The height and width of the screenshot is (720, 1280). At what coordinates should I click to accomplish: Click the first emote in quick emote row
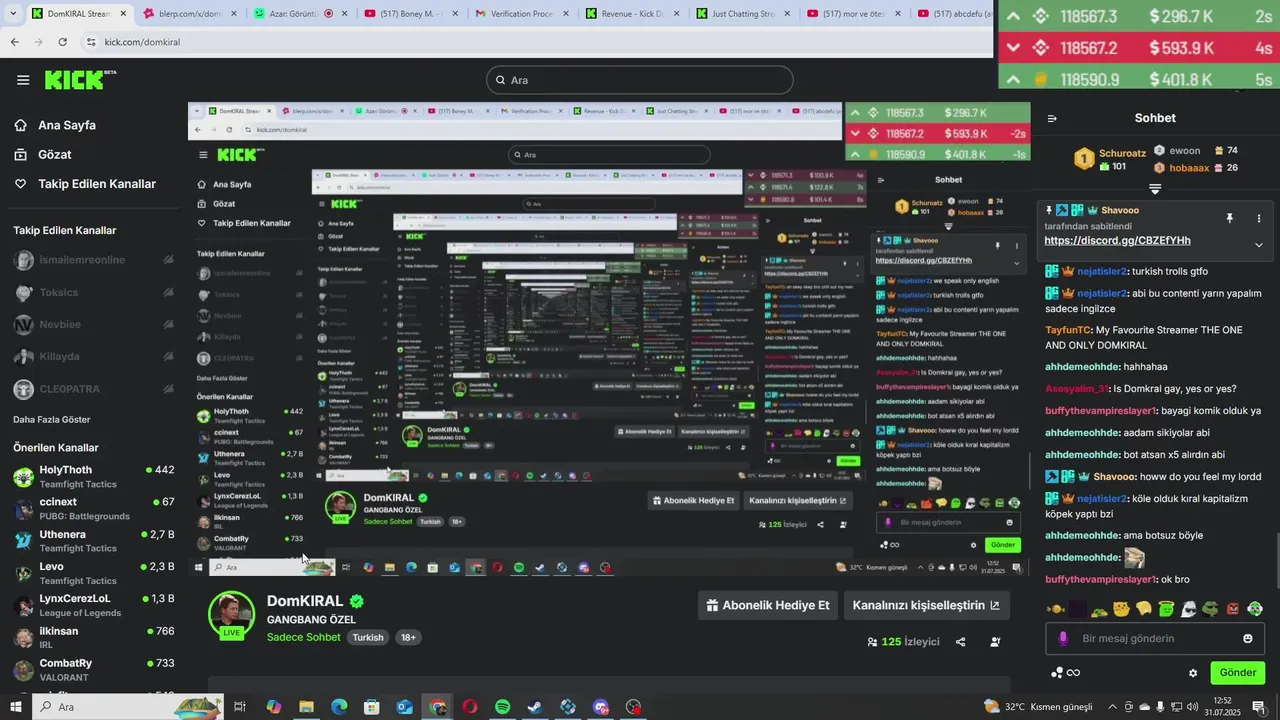[x=1056, y=608]
